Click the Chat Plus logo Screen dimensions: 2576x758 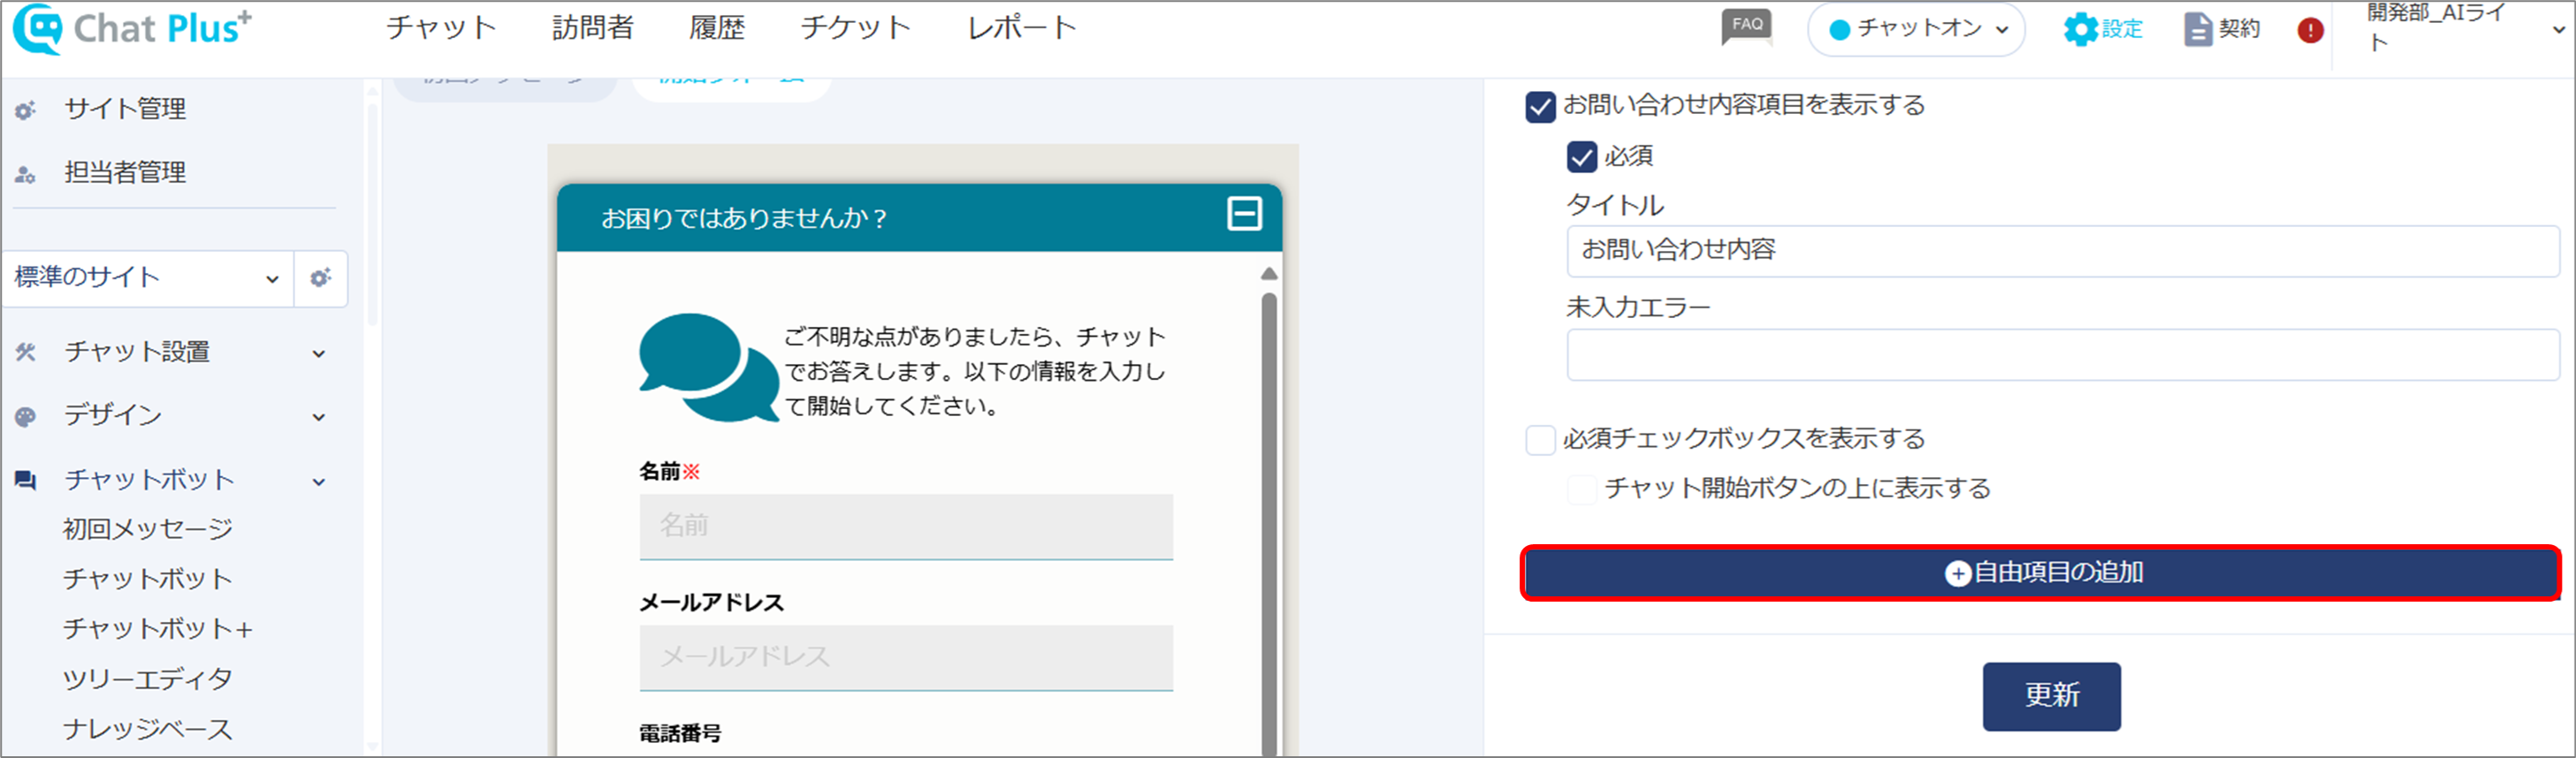132,28
